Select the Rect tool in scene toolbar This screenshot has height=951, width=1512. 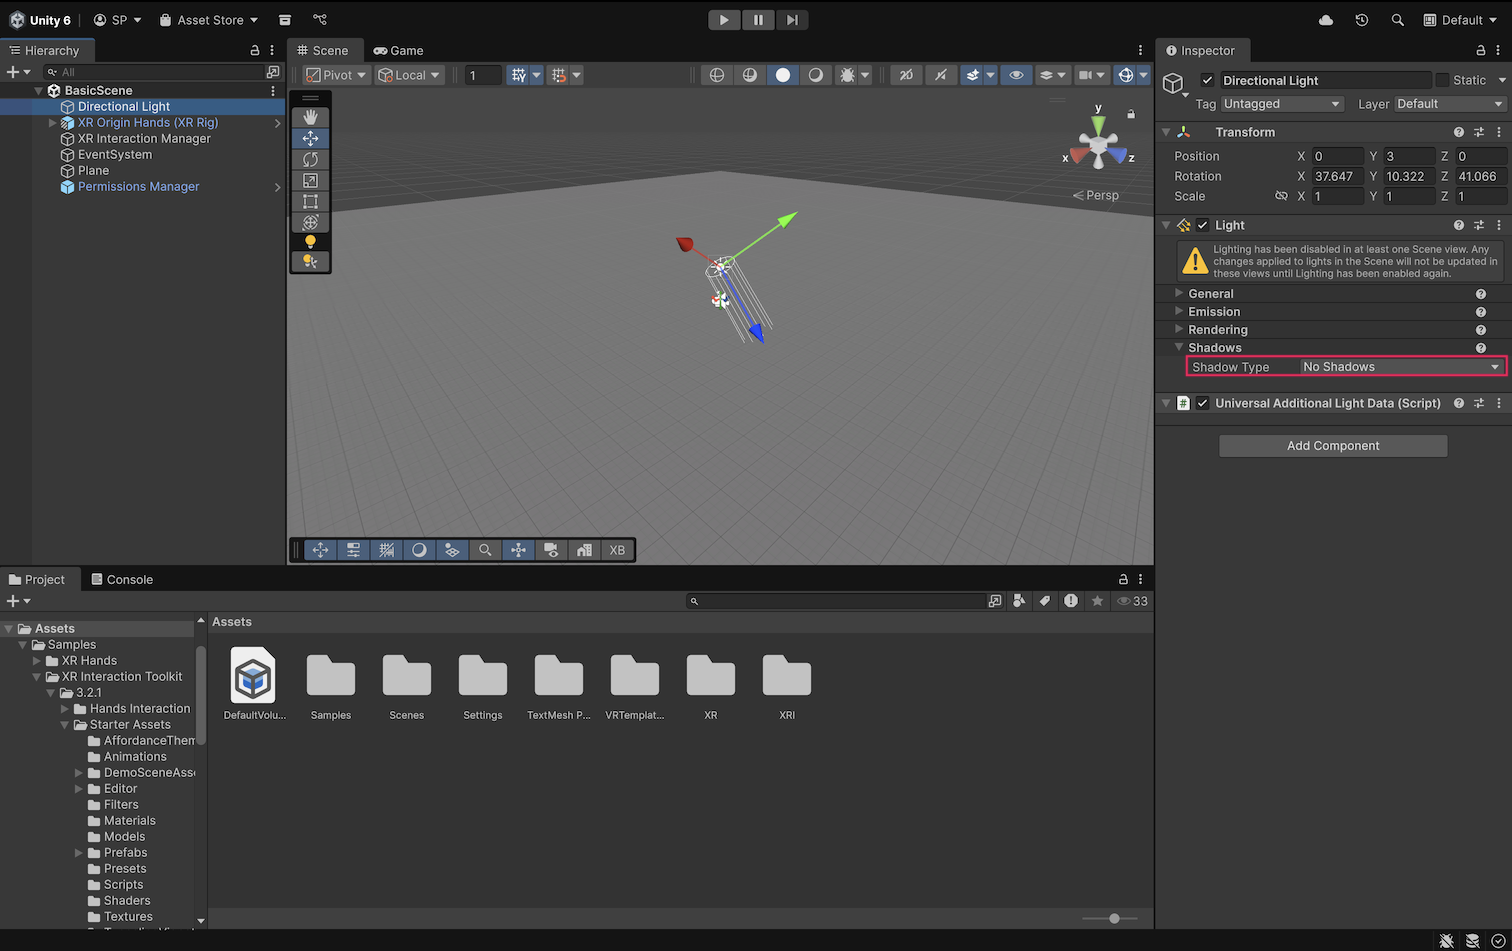coord(310,201)
